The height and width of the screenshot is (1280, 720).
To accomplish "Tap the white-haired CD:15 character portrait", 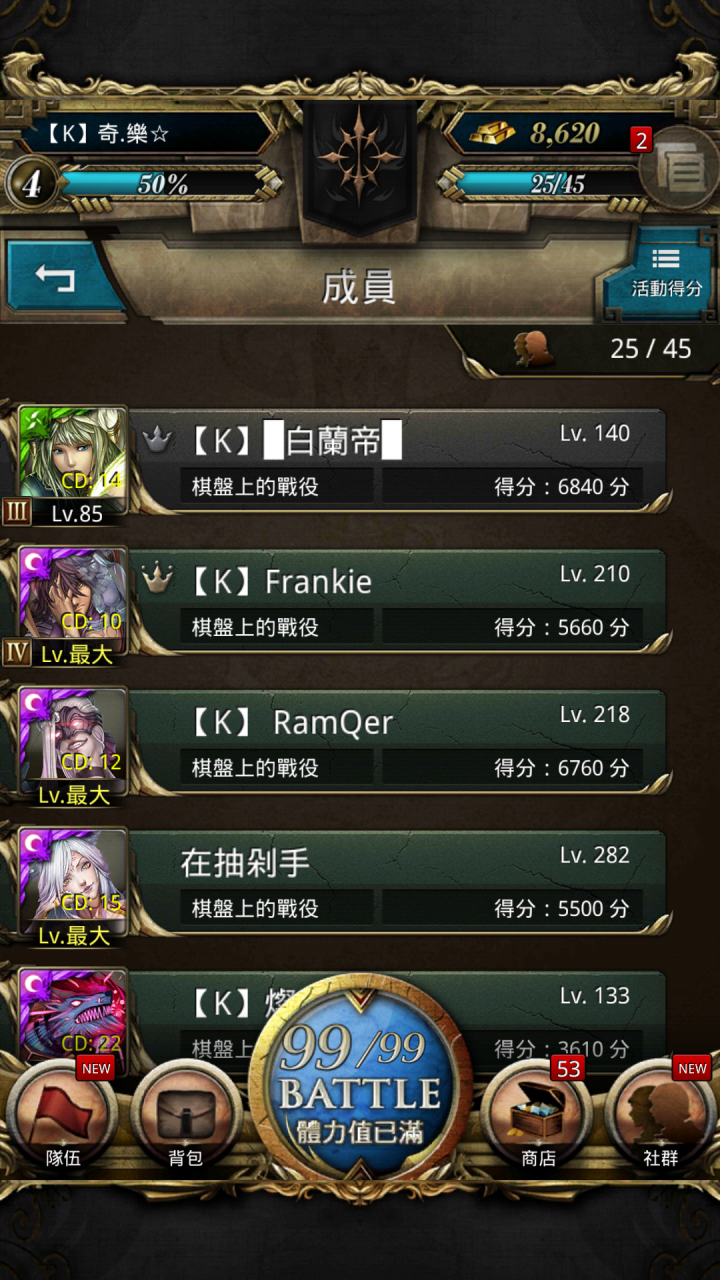I will tap(73, 876).
